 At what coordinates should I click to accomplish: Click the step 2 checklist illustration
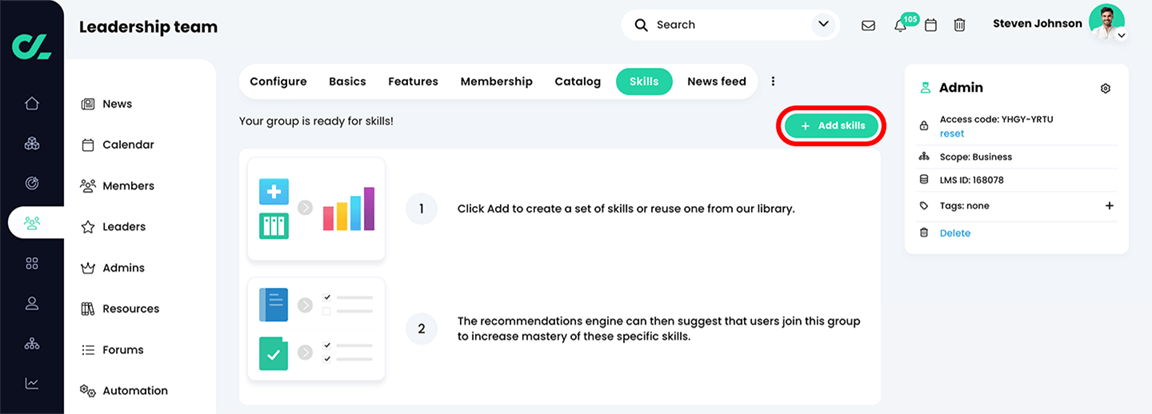tap(317, 329)
